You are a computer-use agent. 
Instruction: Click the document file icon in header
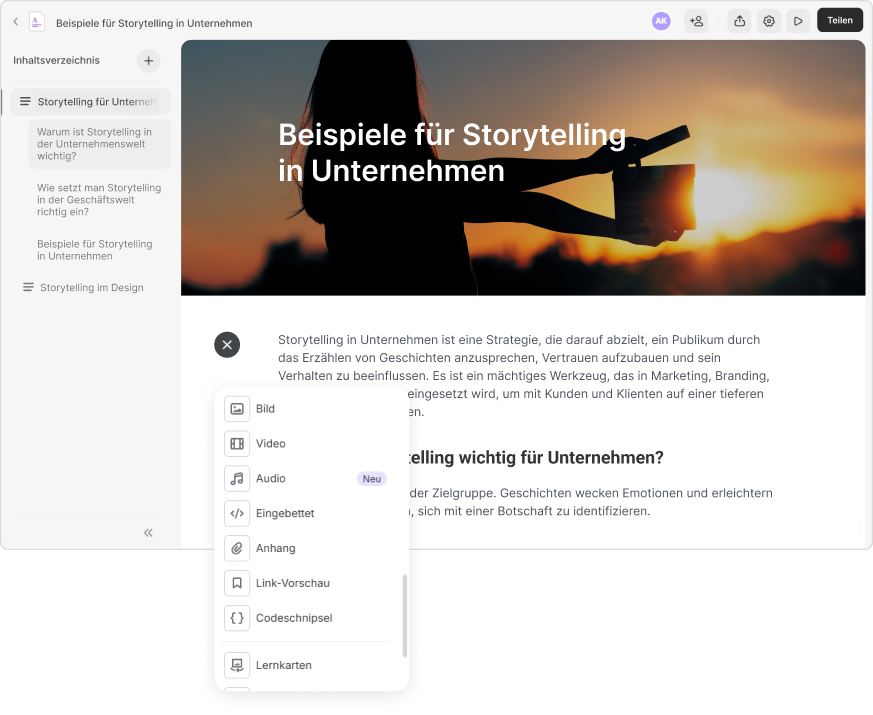click(36, 22)
